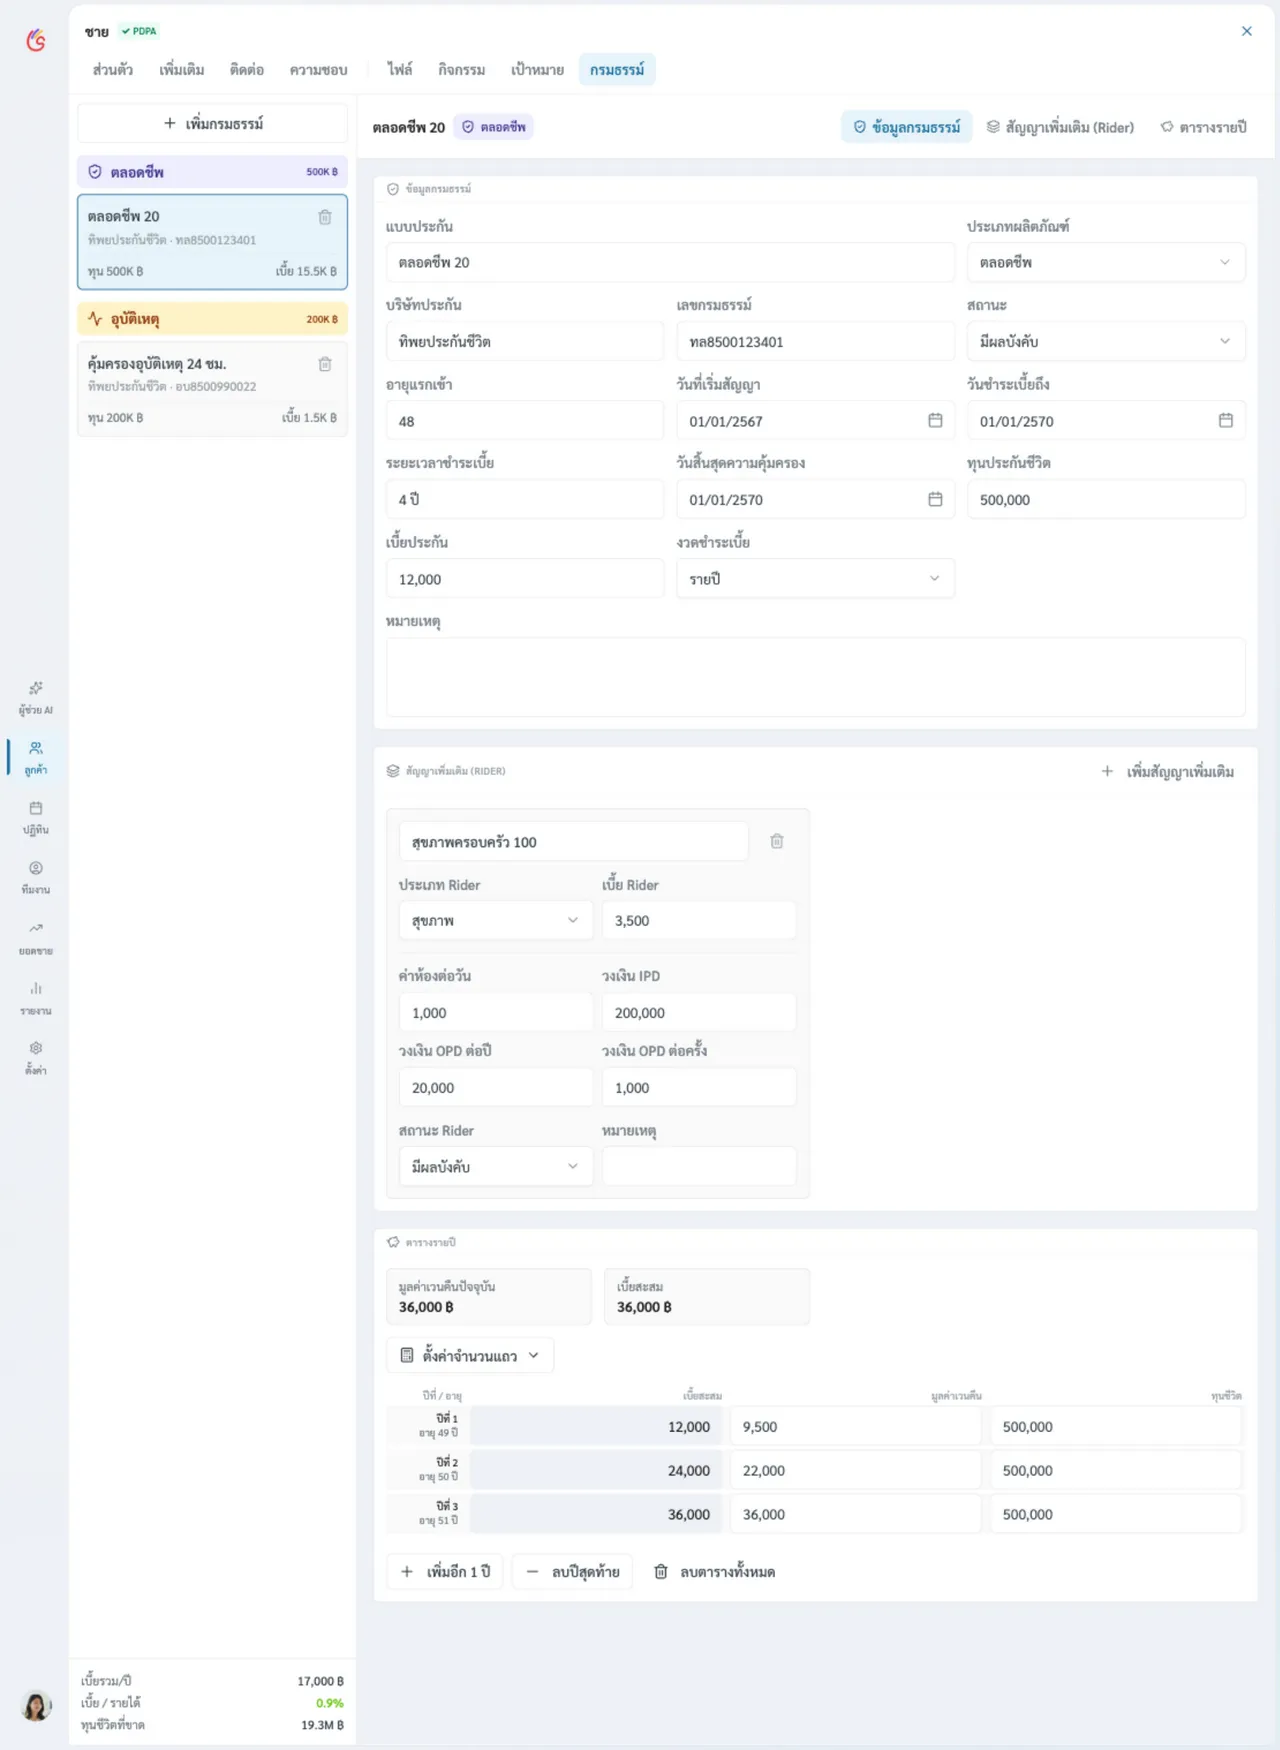Open calendar picker for วันชำระเบี้ยถึง
The width and height of the screenshot is (1280, 1750).
click(x=1225, y=420)
